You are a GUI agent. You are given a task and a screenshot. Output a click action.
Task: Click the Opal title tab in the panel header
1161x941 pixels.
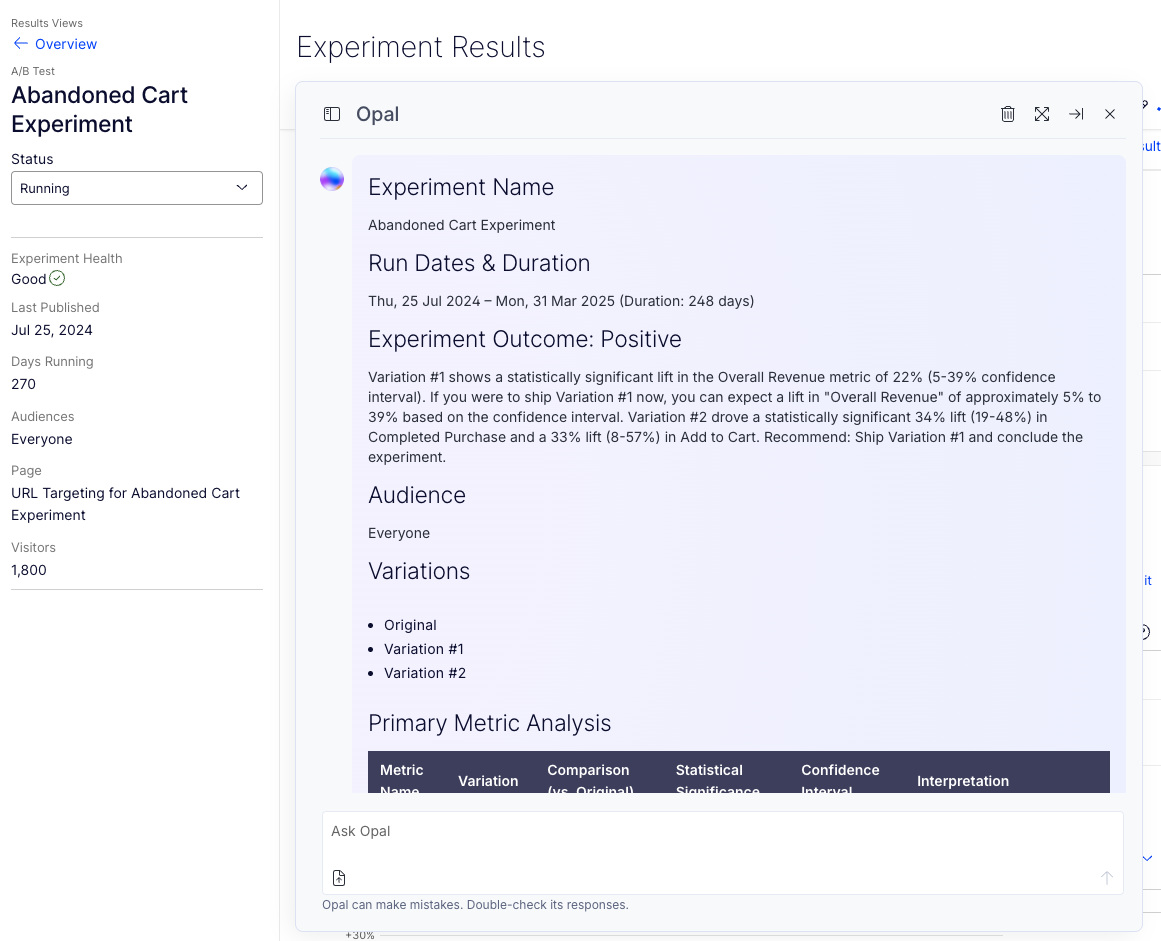click(377, 114)
